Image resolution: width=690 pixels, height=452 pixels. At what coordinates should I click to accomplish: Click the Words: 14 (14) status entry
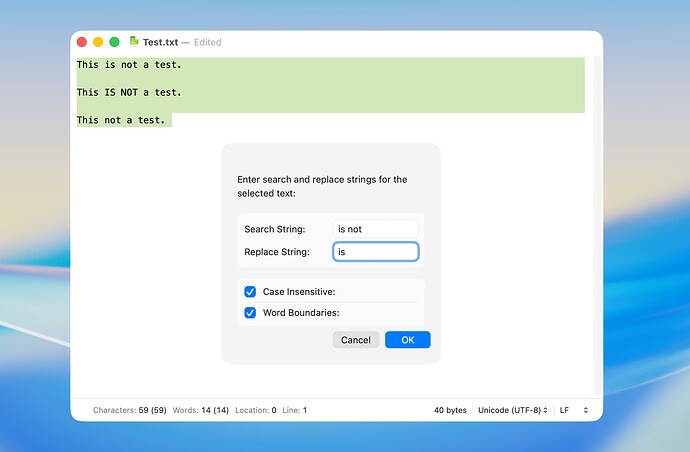[201, 410]
